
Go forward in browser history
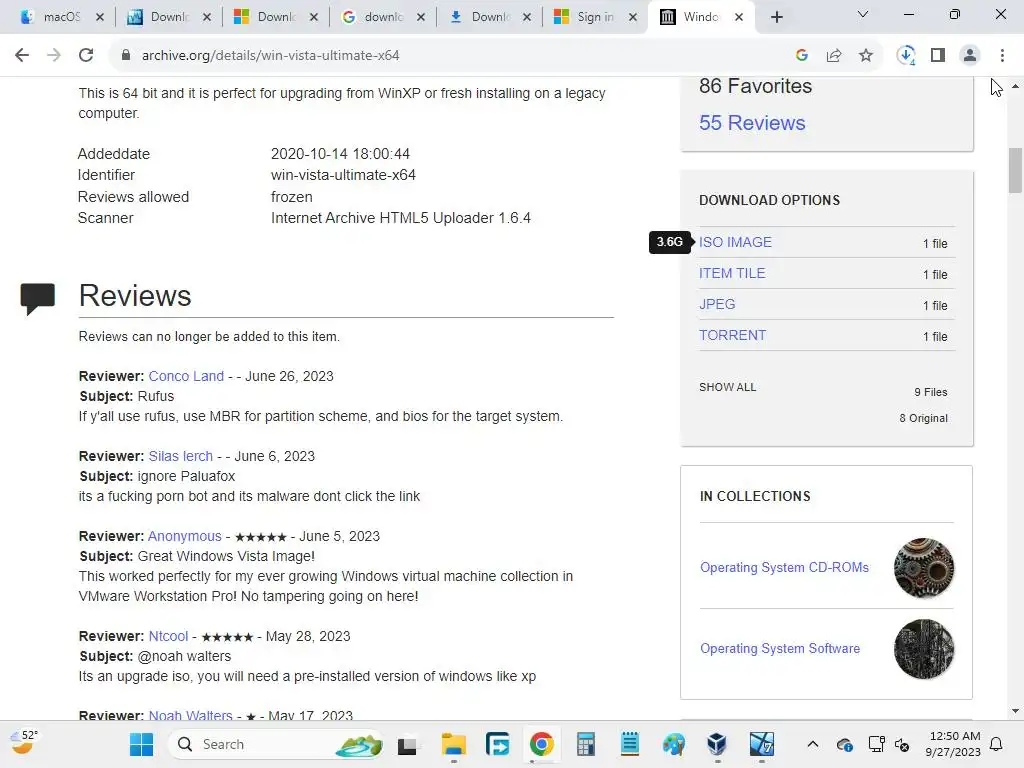54,56
